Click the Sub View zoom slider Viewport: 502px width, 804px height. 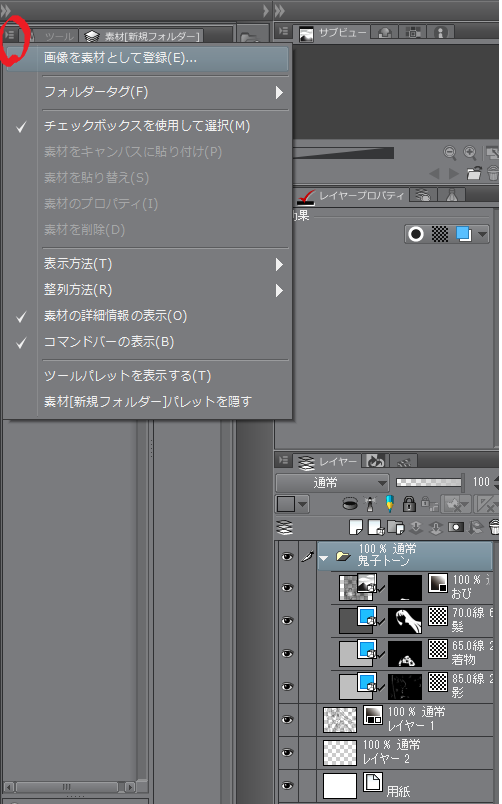click(x=344, y=153)
